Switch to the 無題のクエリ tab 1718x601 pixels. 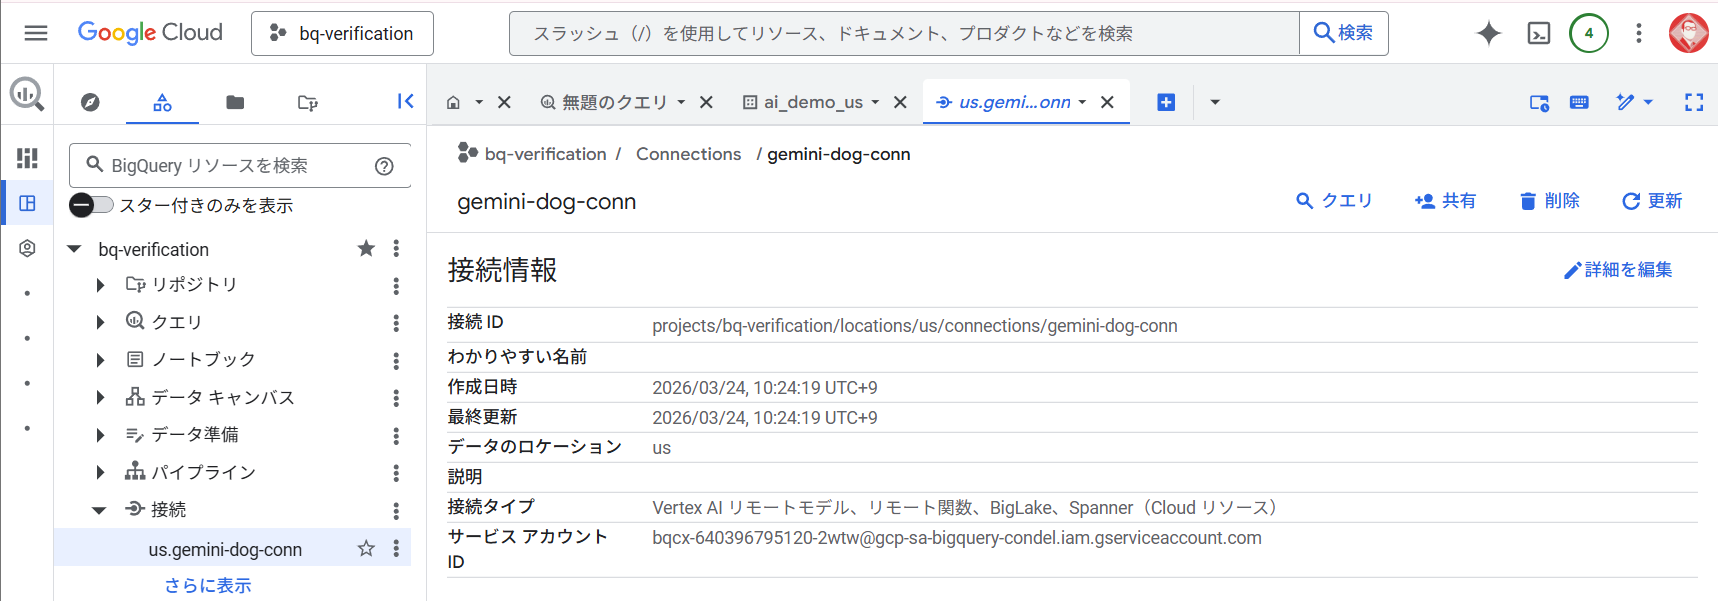(x=614, y=102)
